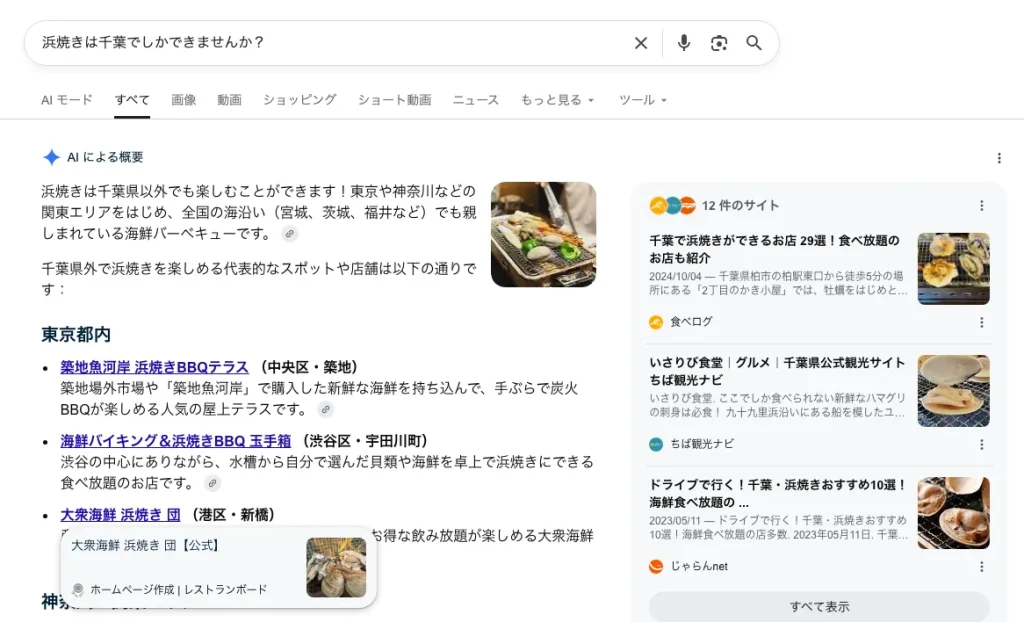Viewport: 1024px width, 622px height.
Task: Submit search with the magnifying glass icon
Action: pyautogui.click(x=754, y=43)
